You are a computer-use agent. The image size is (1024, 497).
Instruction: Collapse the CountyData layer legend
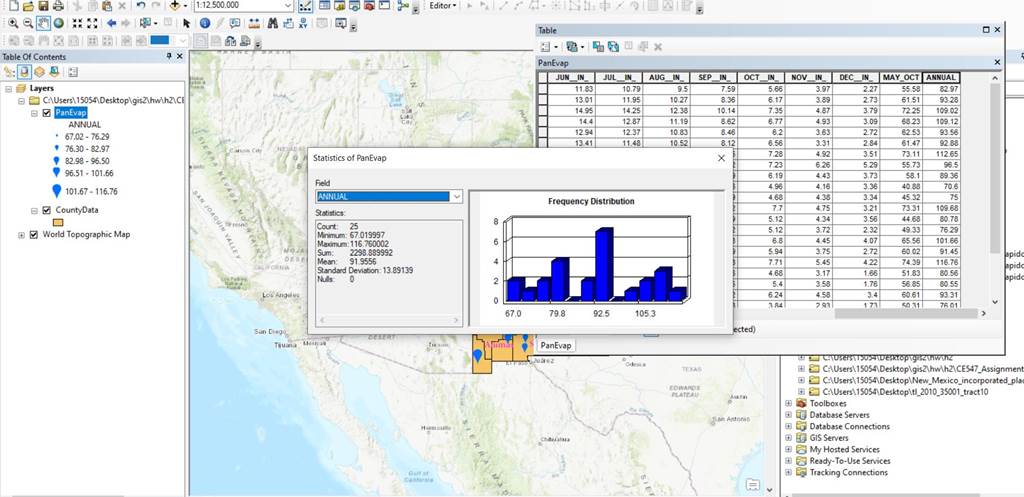[x=34, y=210]
